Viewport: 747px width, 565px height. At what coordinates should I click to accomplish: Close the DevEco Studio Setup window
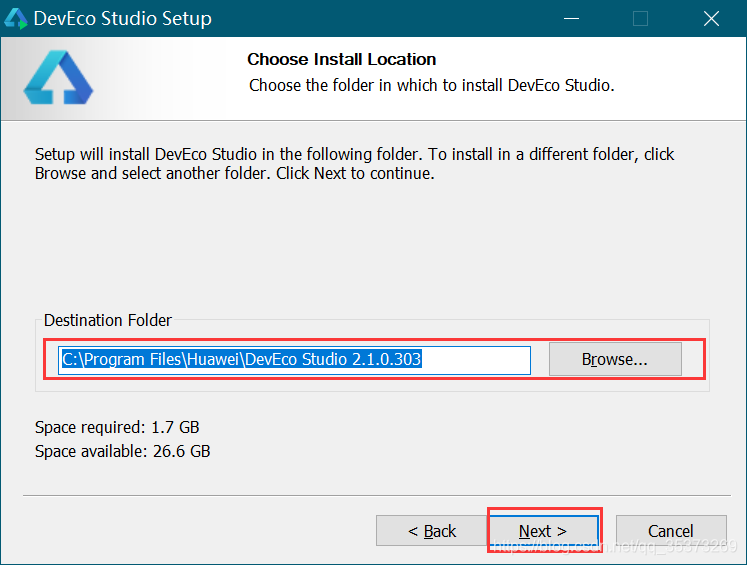[x=711, y=19]
